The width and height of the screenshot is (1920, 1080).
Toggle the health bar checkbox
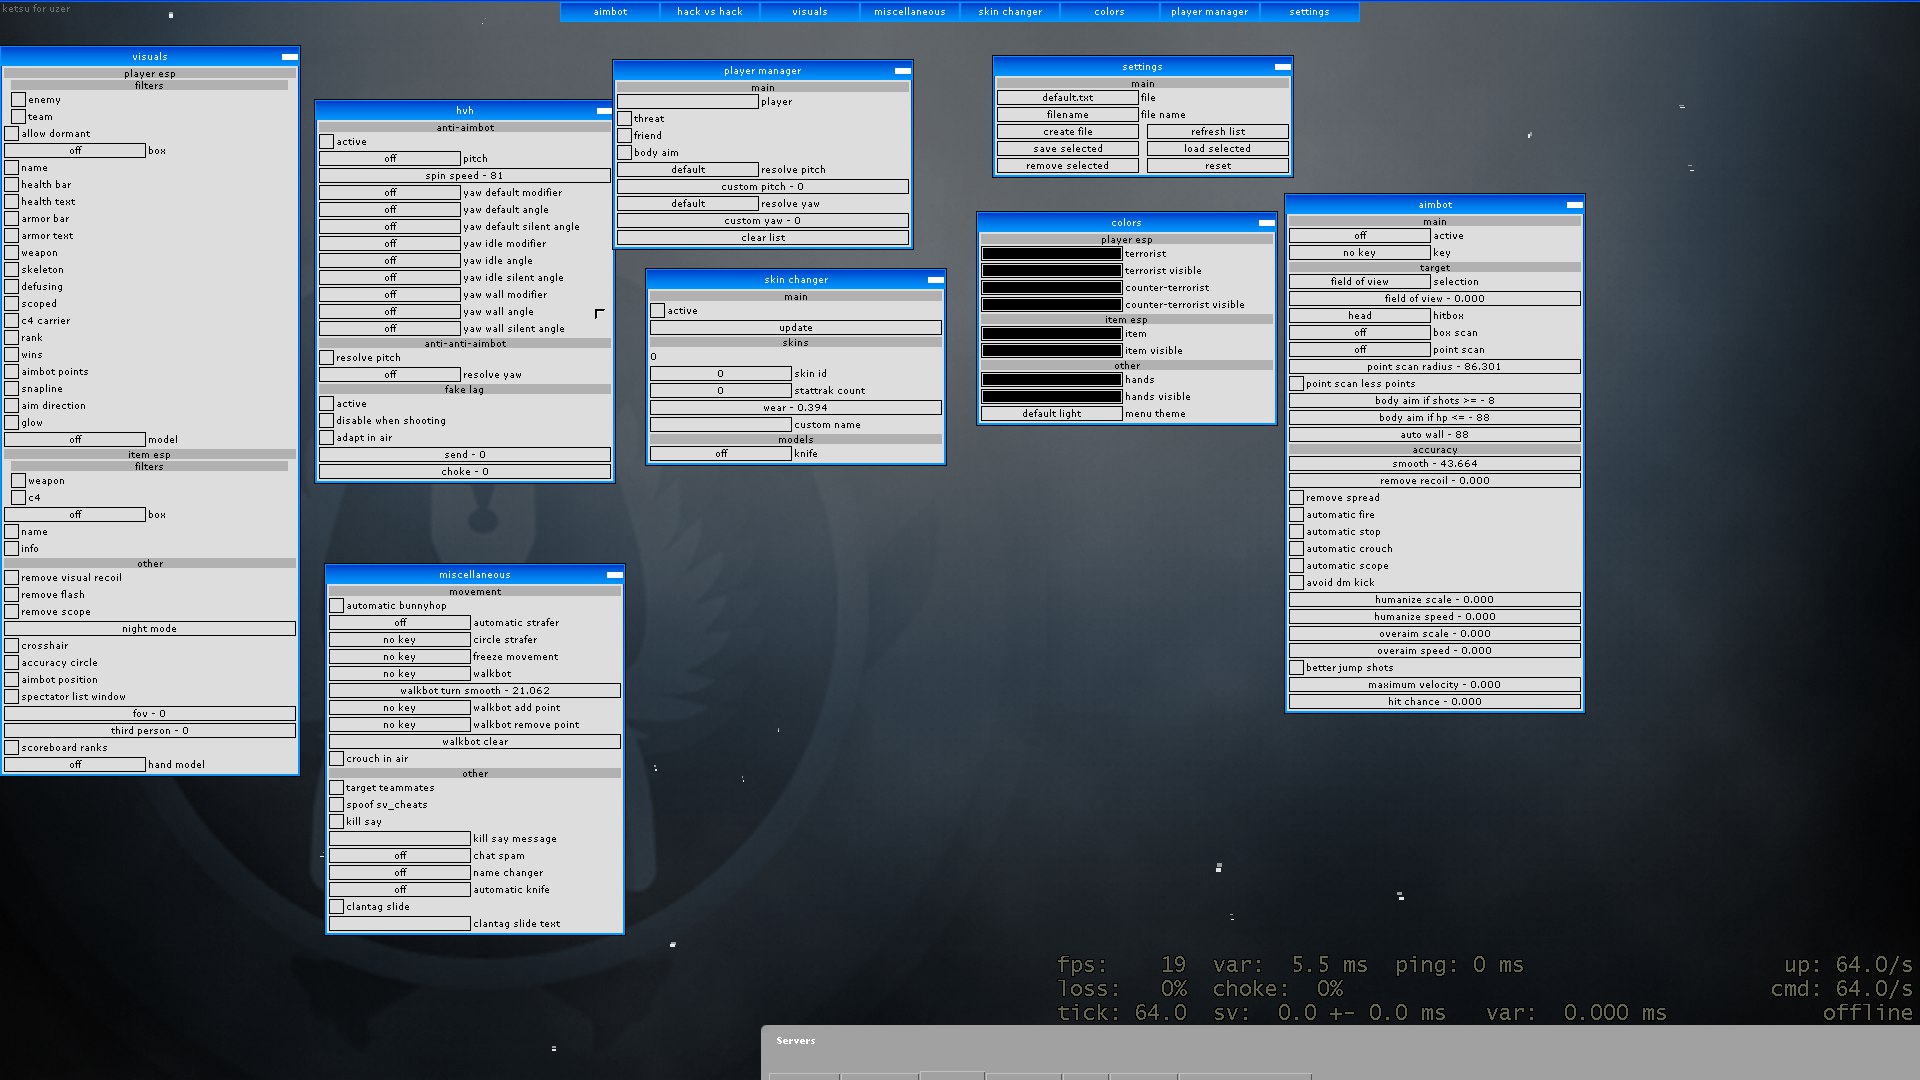coord(12,185)
